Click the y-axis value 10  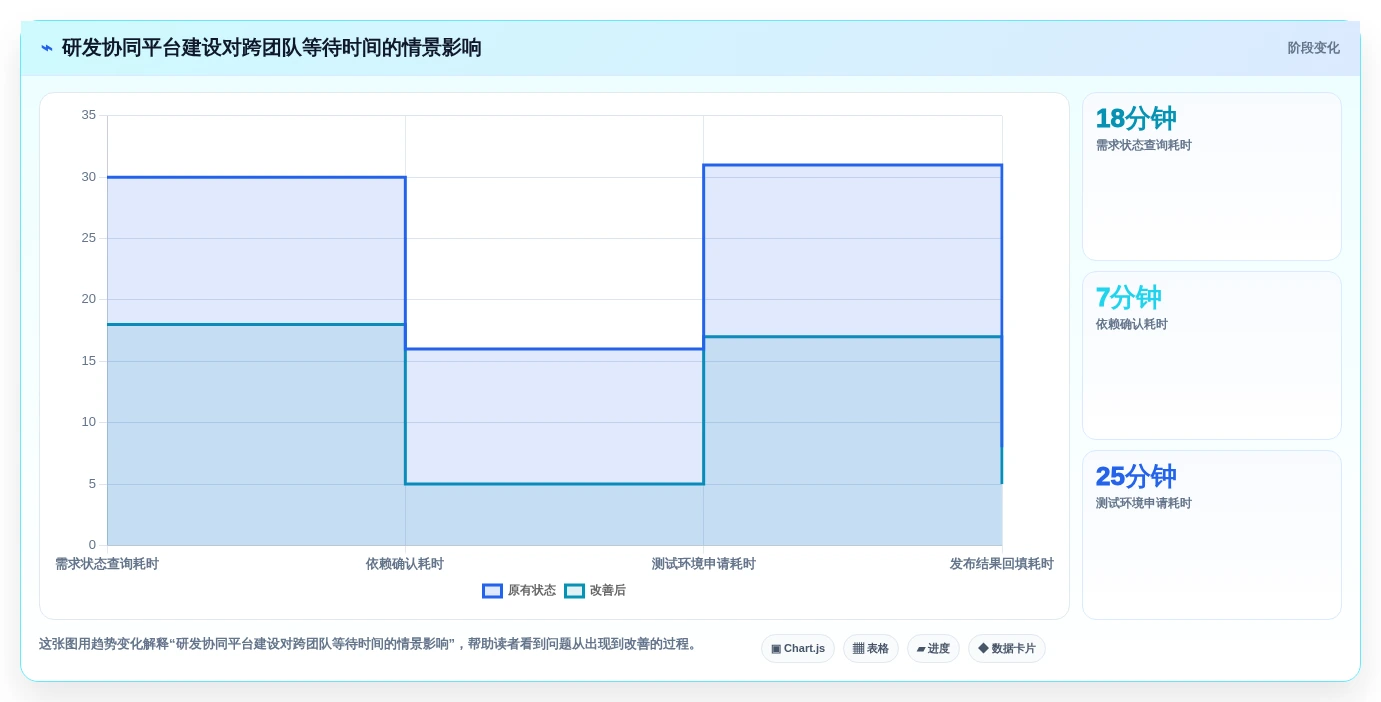pyautogui.click(x=89, y=422)
